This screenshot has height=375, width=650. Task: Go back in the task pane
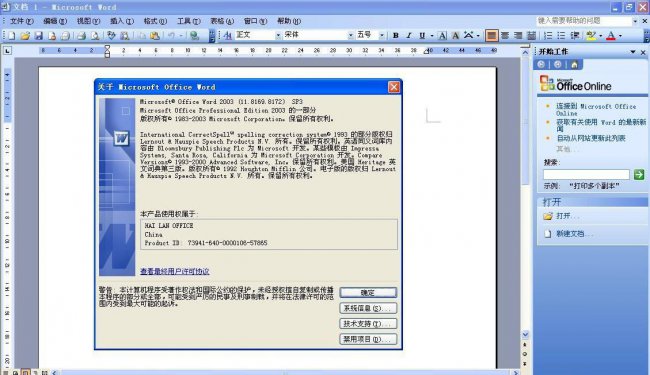tap(541, 64)
